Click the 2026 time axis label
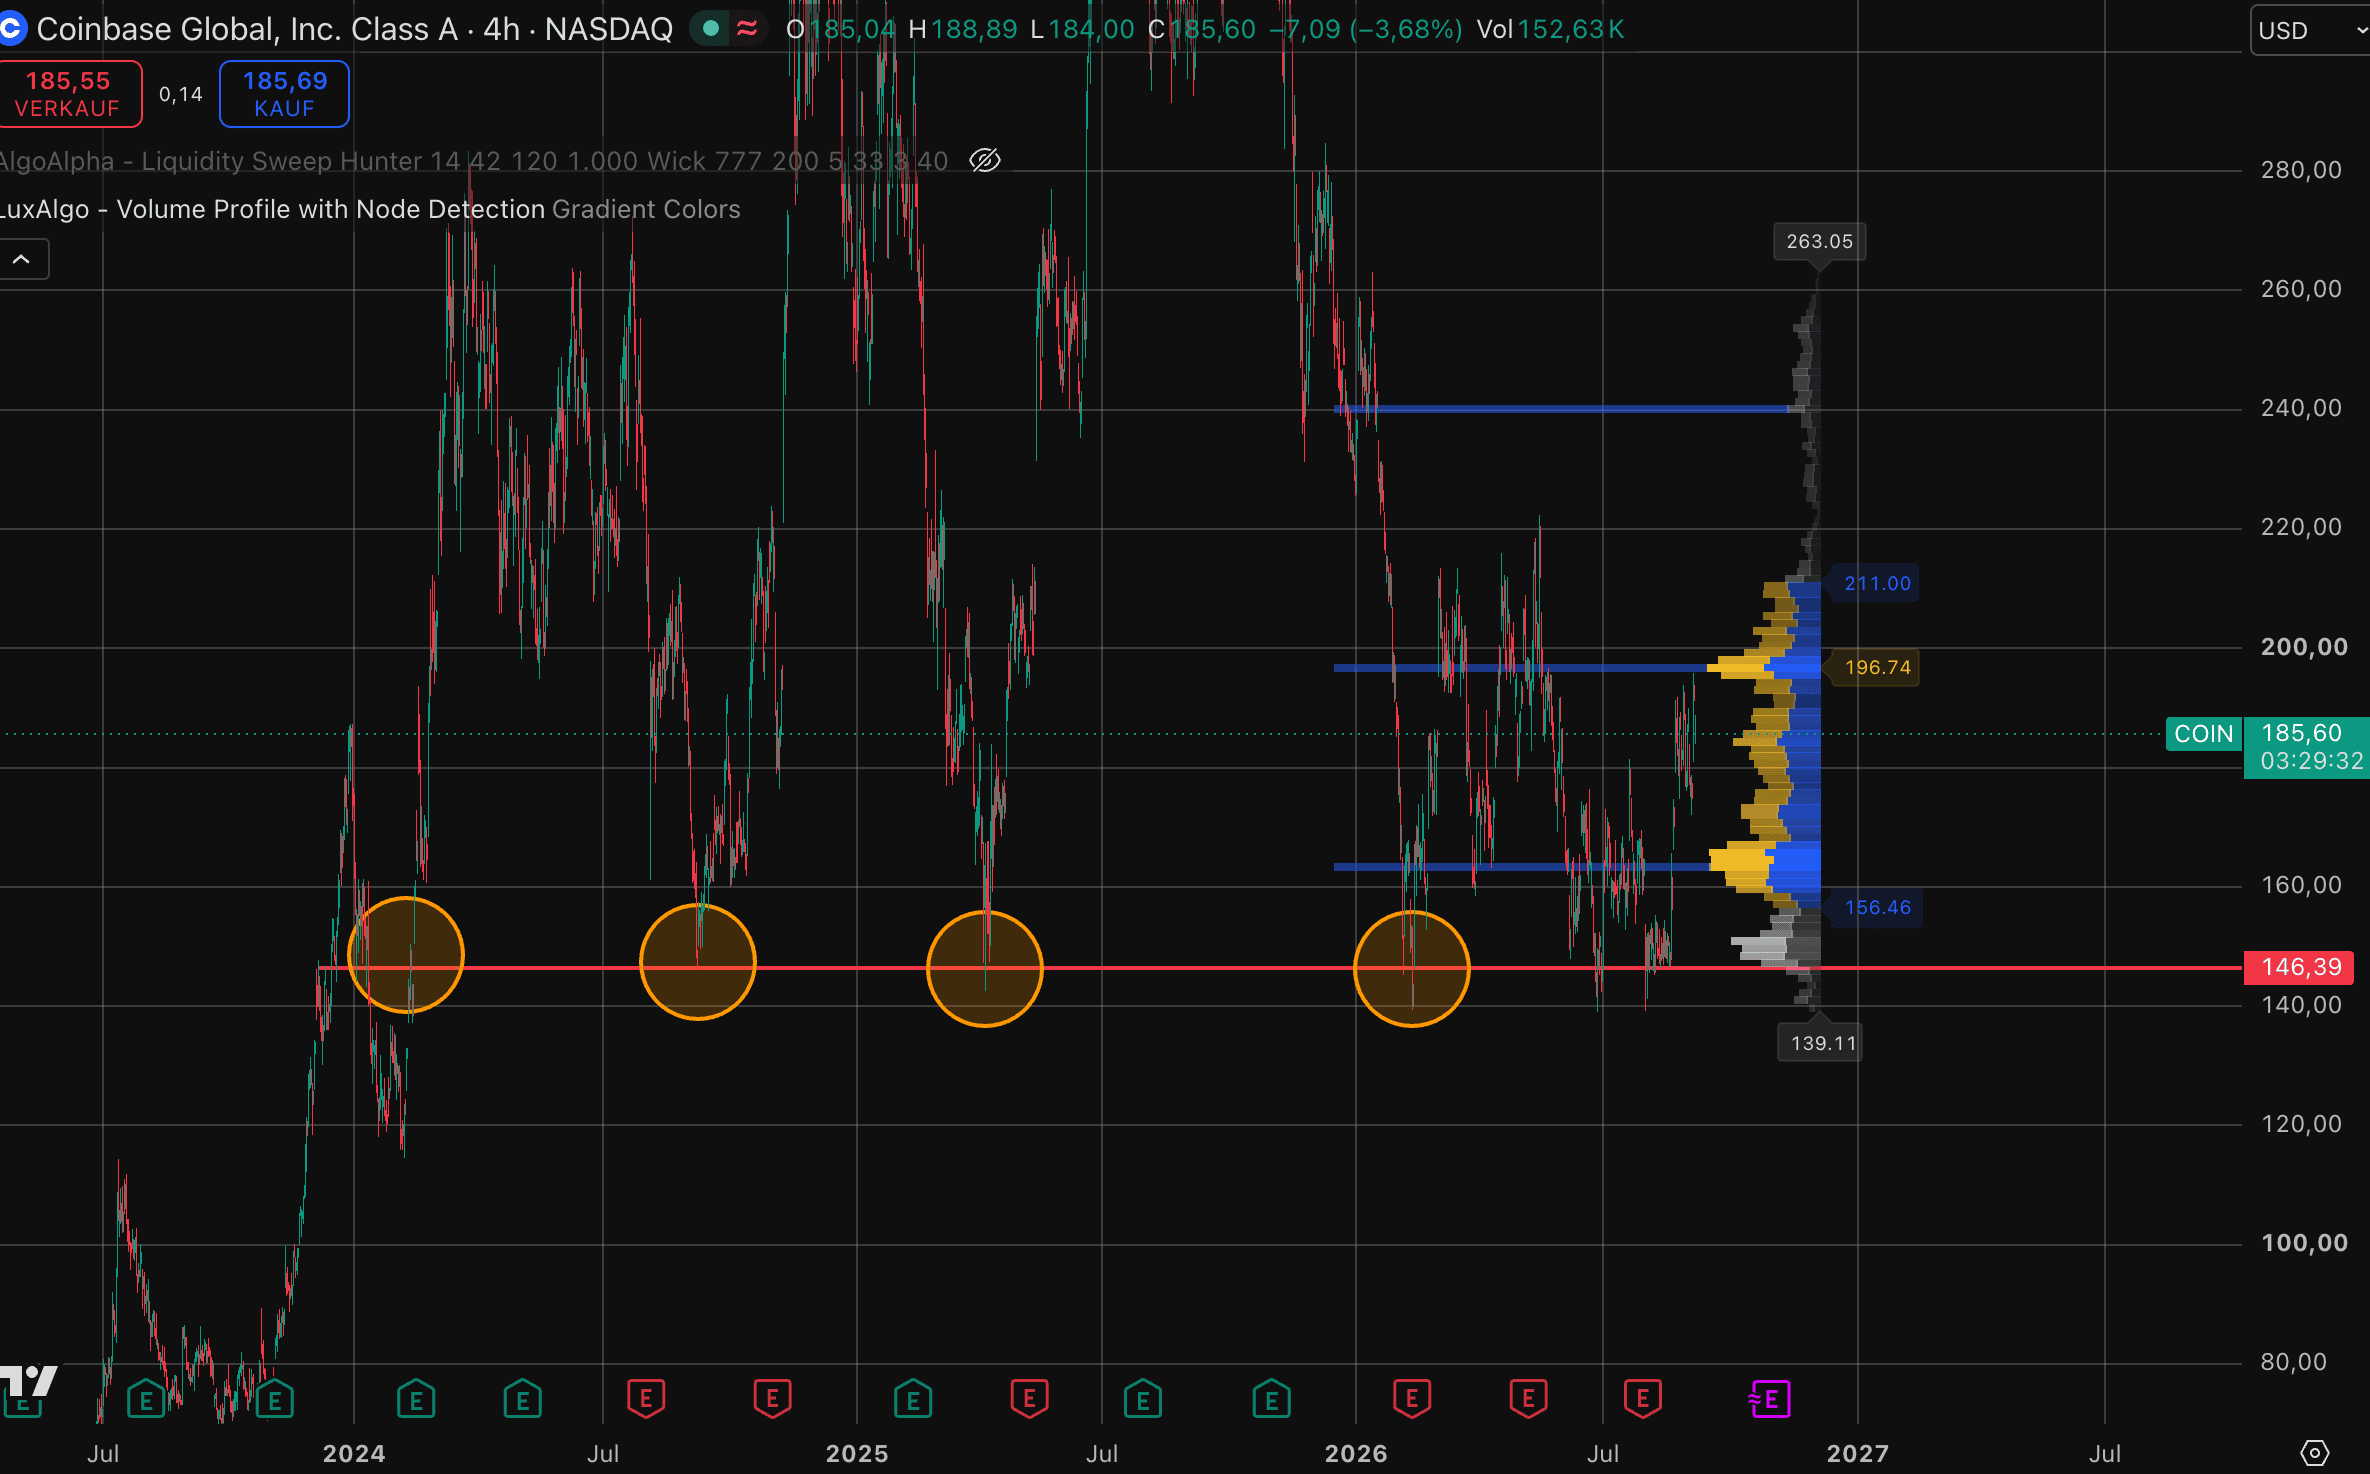This screenshot has height=1474, width=2370. click(x=1356, y=1453)
